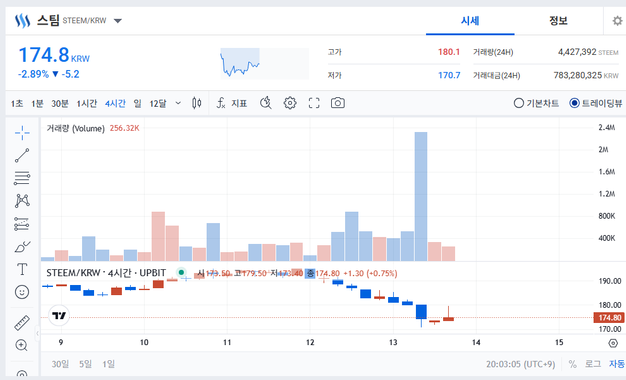Toggle fullscreen chart mode
The width and height of the screenshot is (626, 380).
(x=314, y=103)
